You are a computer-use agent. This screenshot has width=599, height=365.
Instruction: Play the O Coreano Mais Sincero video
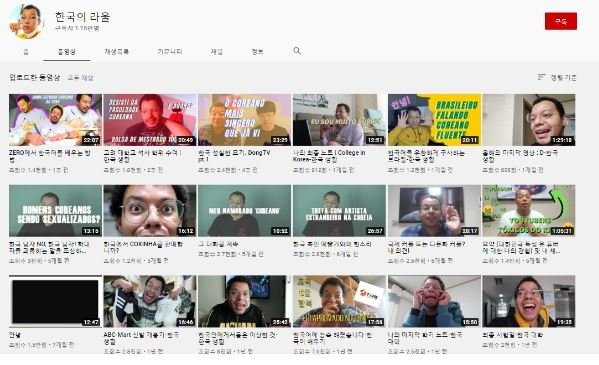click(244, 120)
